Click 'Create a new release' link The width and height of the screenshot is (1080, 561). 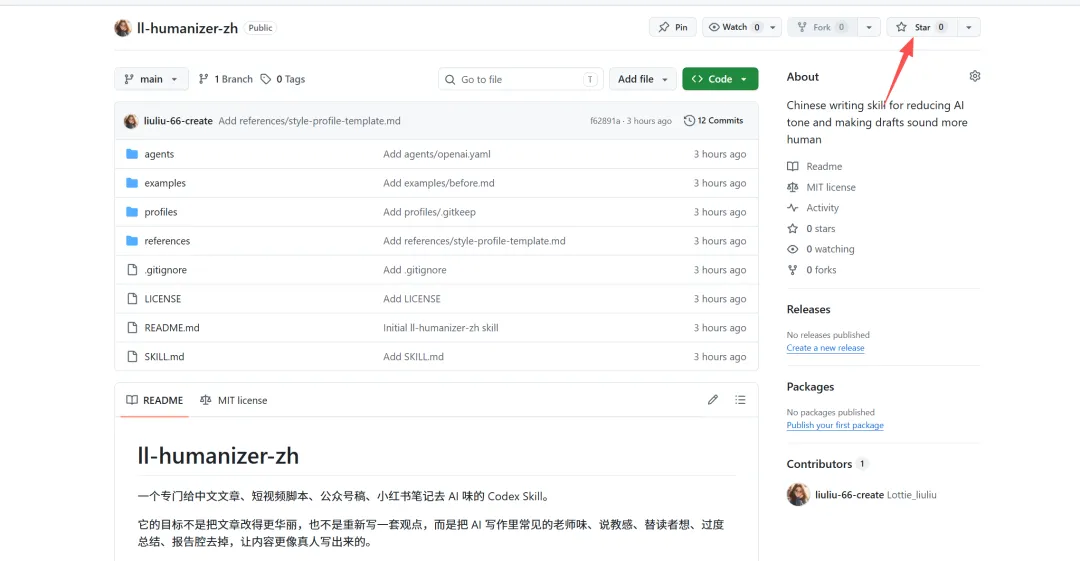pyautogui.click(x=825, y=348)
